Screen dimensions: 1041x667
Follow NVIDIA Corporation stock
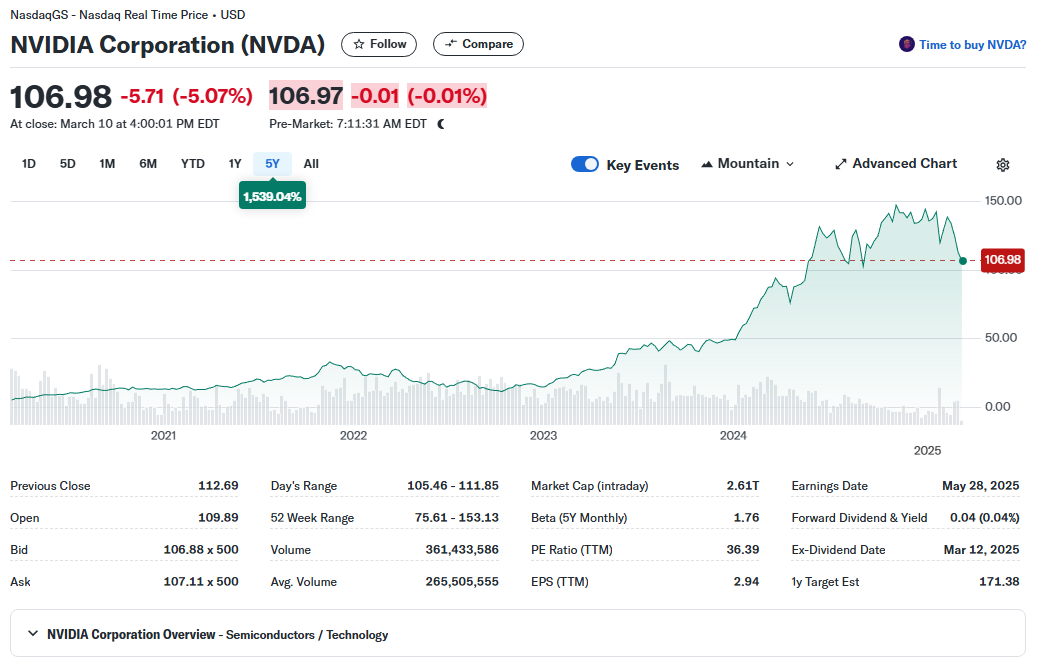[x=379, y=44]
